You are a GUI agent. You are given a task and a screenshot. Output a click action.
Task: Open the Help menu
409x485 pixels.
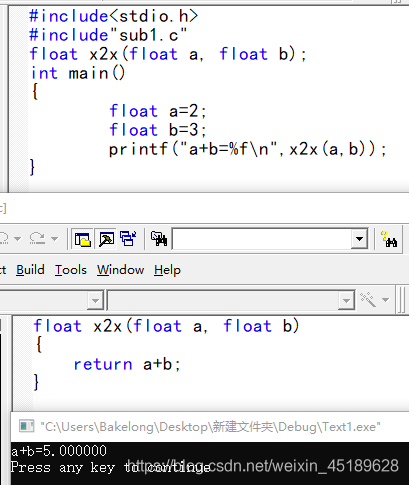click(x=167, y=270)
